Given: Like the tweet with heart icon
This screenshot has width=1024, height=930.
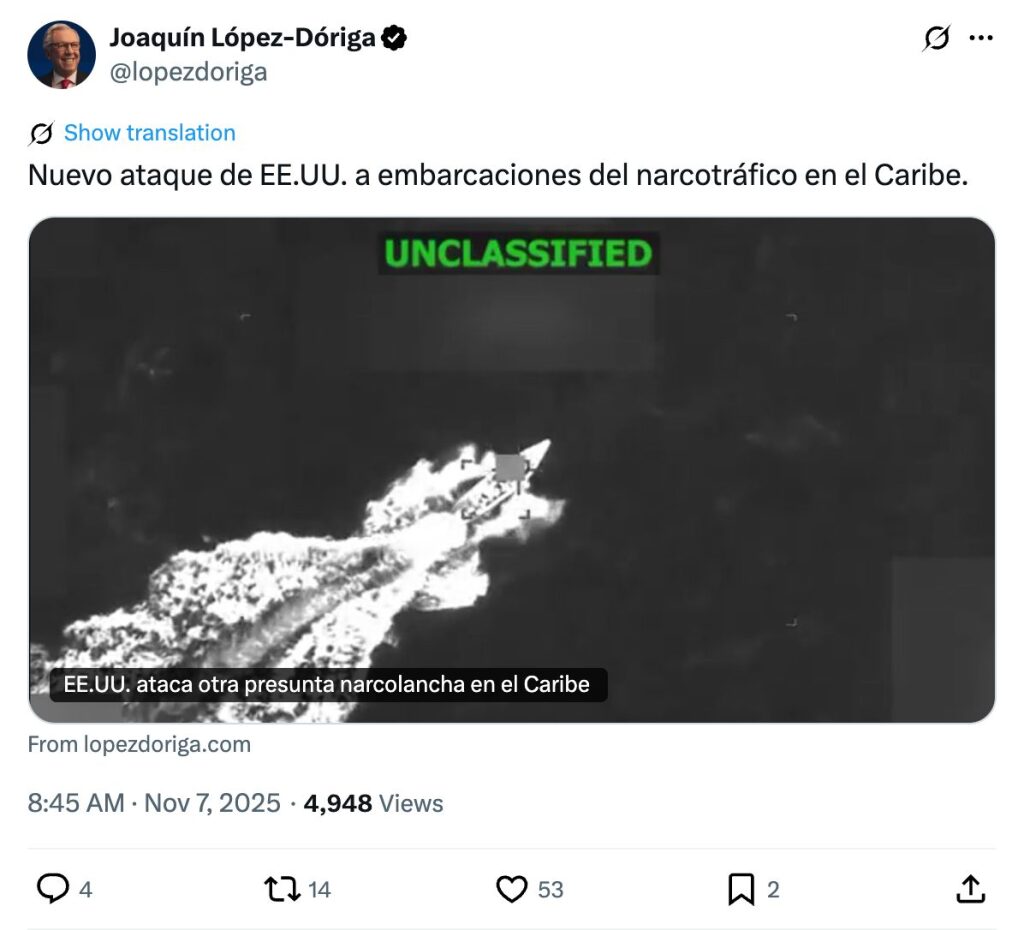Looking at the screenshot, I should coord(511,889).
